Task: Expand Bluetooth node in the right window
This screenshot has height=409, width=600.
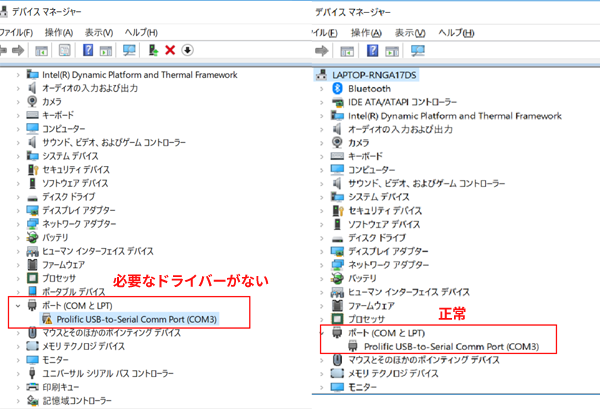Action: point(322,89)
